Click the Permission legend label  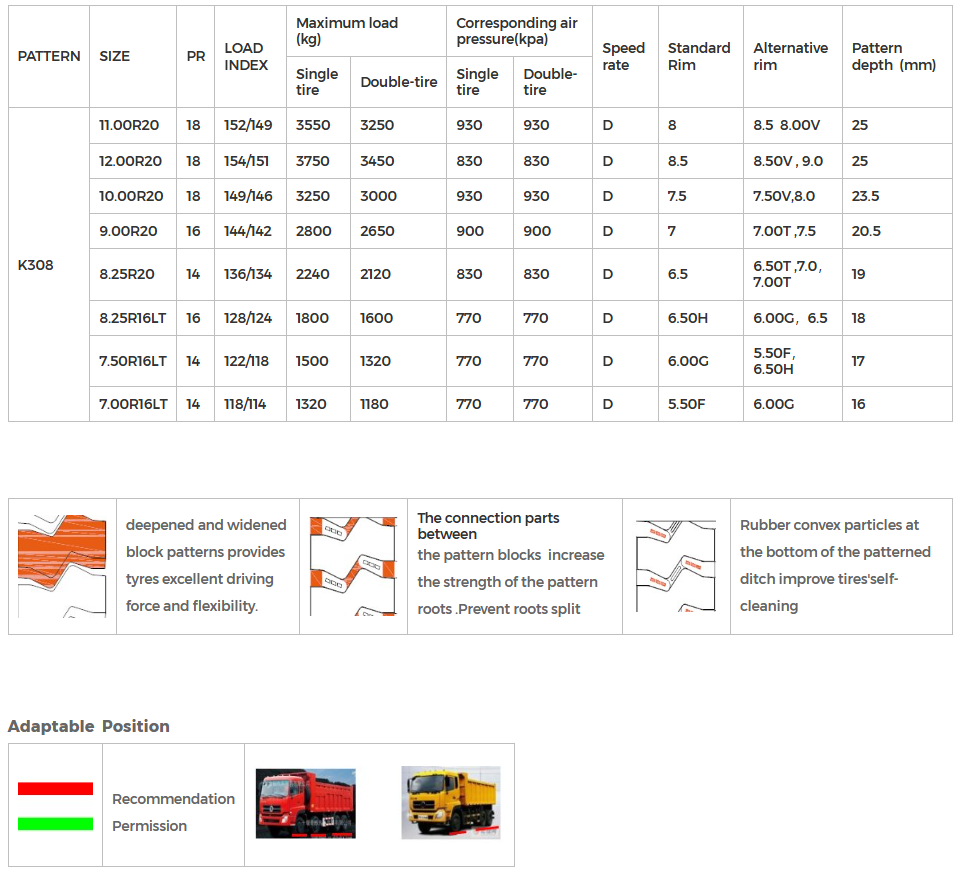click(x=150, y=826)
